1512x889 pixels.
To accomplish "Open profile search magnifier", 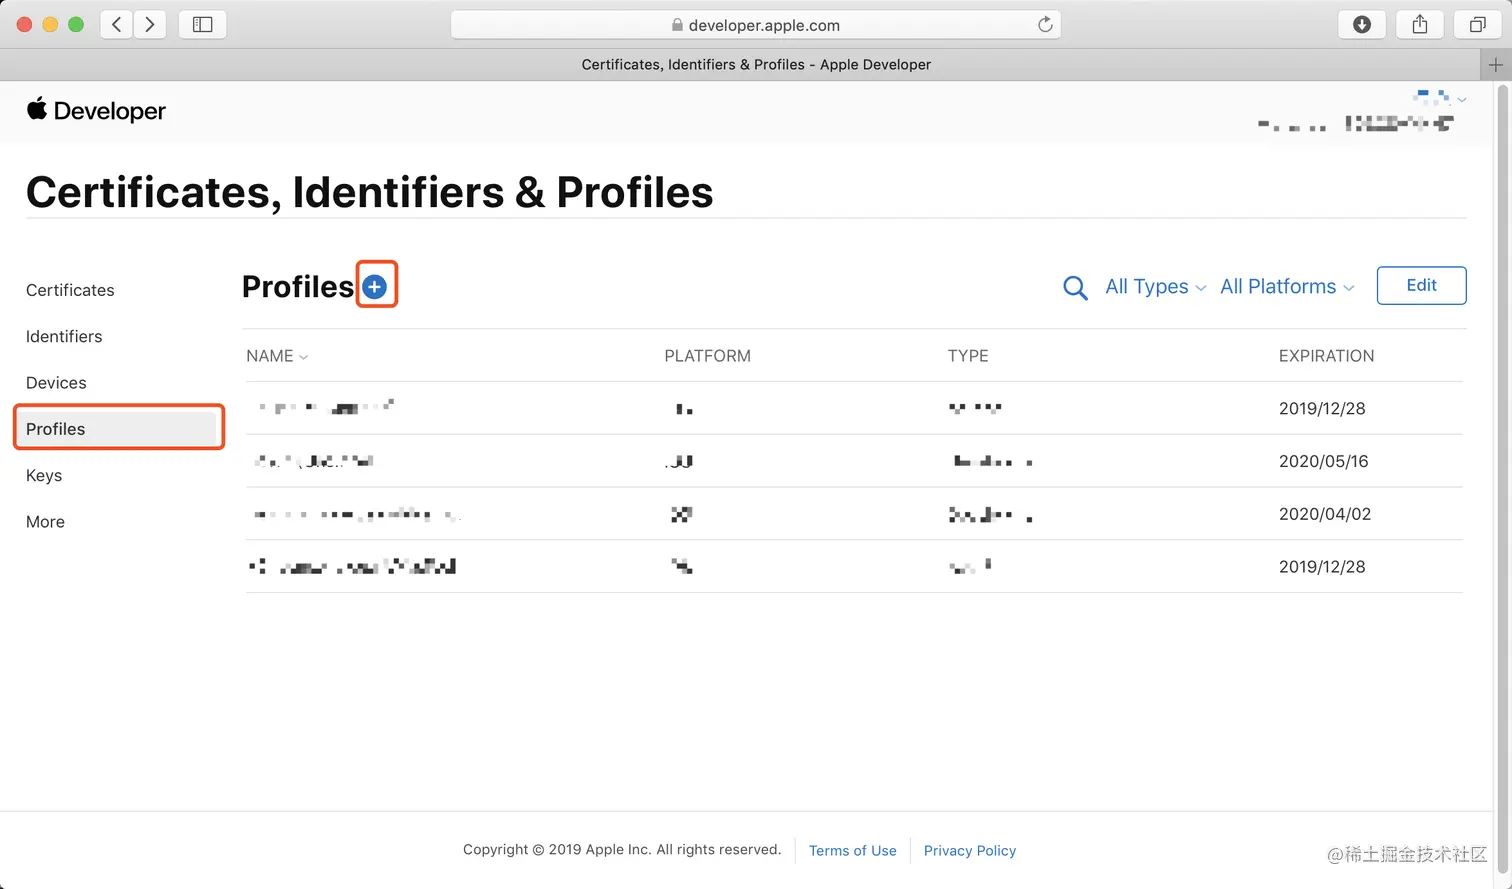I will [1075, 288].
